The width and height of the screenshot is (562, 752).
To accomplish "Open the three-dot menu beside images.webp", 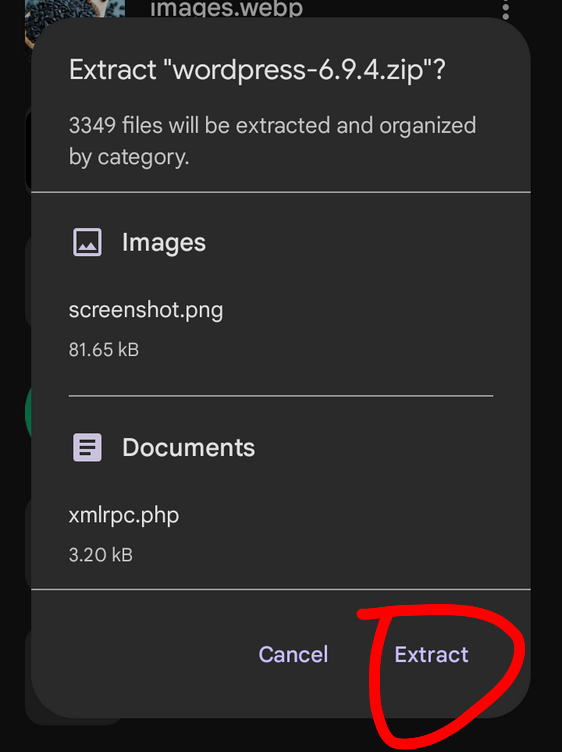I will click(505, 10).
